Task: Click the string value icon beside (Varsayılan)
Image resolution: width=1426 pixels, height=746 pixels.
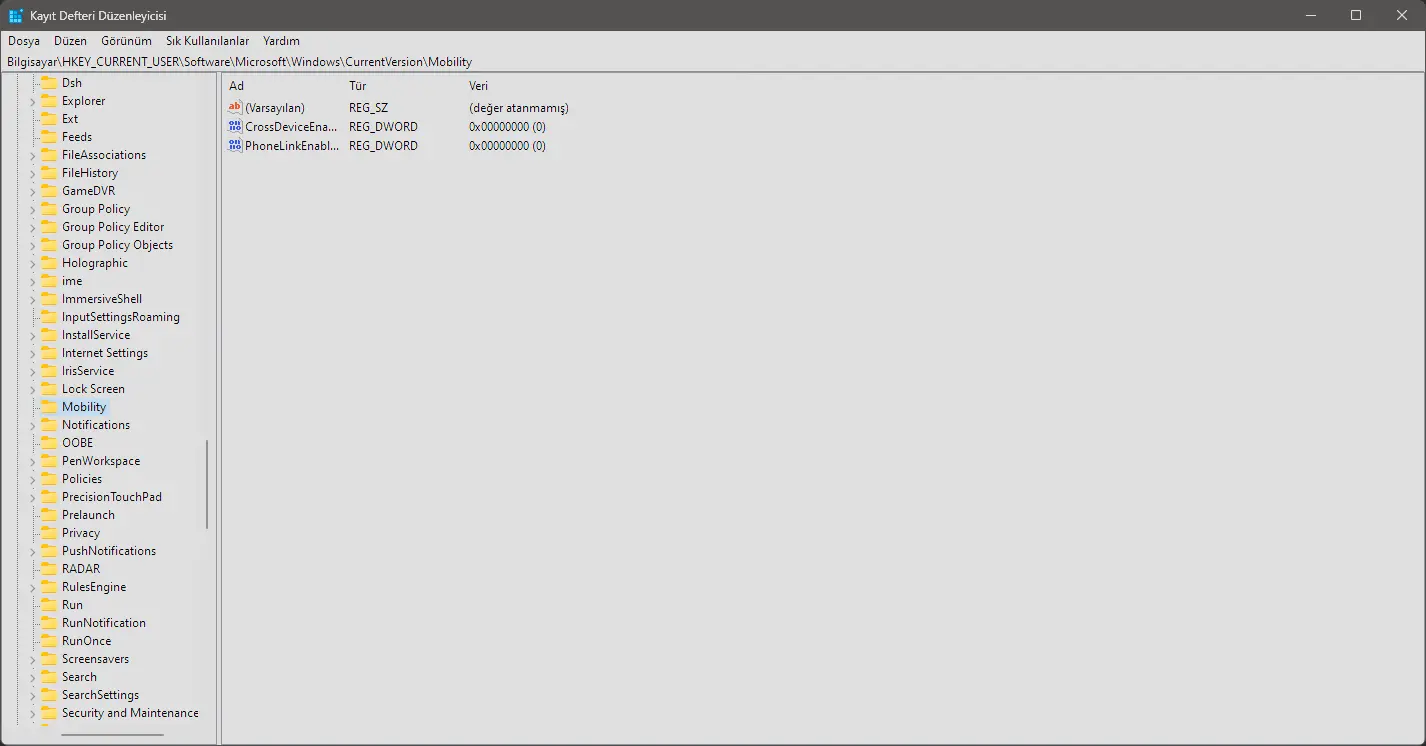Action: pyautogui.click(x=235, y=107)
